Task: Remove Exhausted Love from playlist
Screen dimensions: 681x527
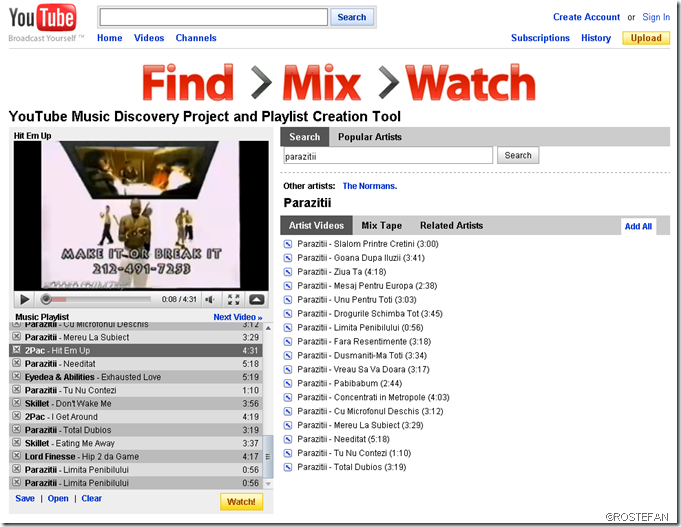Action: pos(17,376)
